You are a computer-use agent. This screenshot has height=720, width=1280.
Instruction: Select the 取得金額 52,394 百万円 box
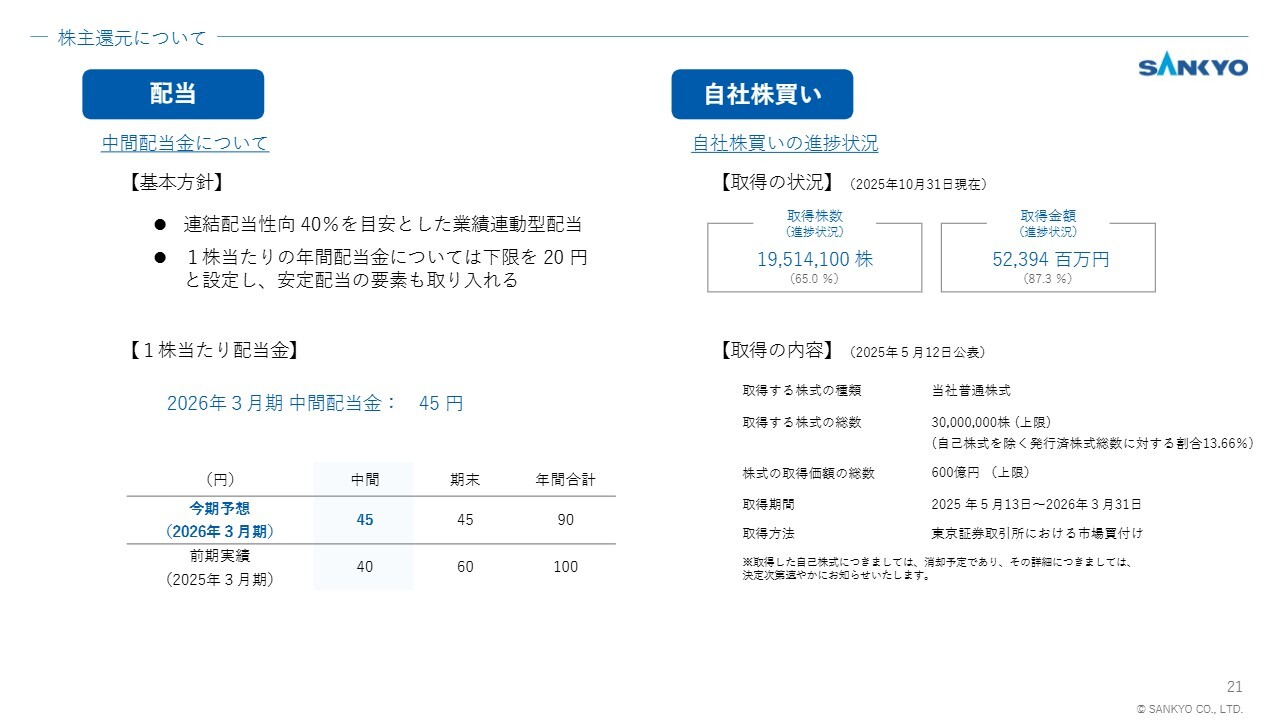(1048, 258)
